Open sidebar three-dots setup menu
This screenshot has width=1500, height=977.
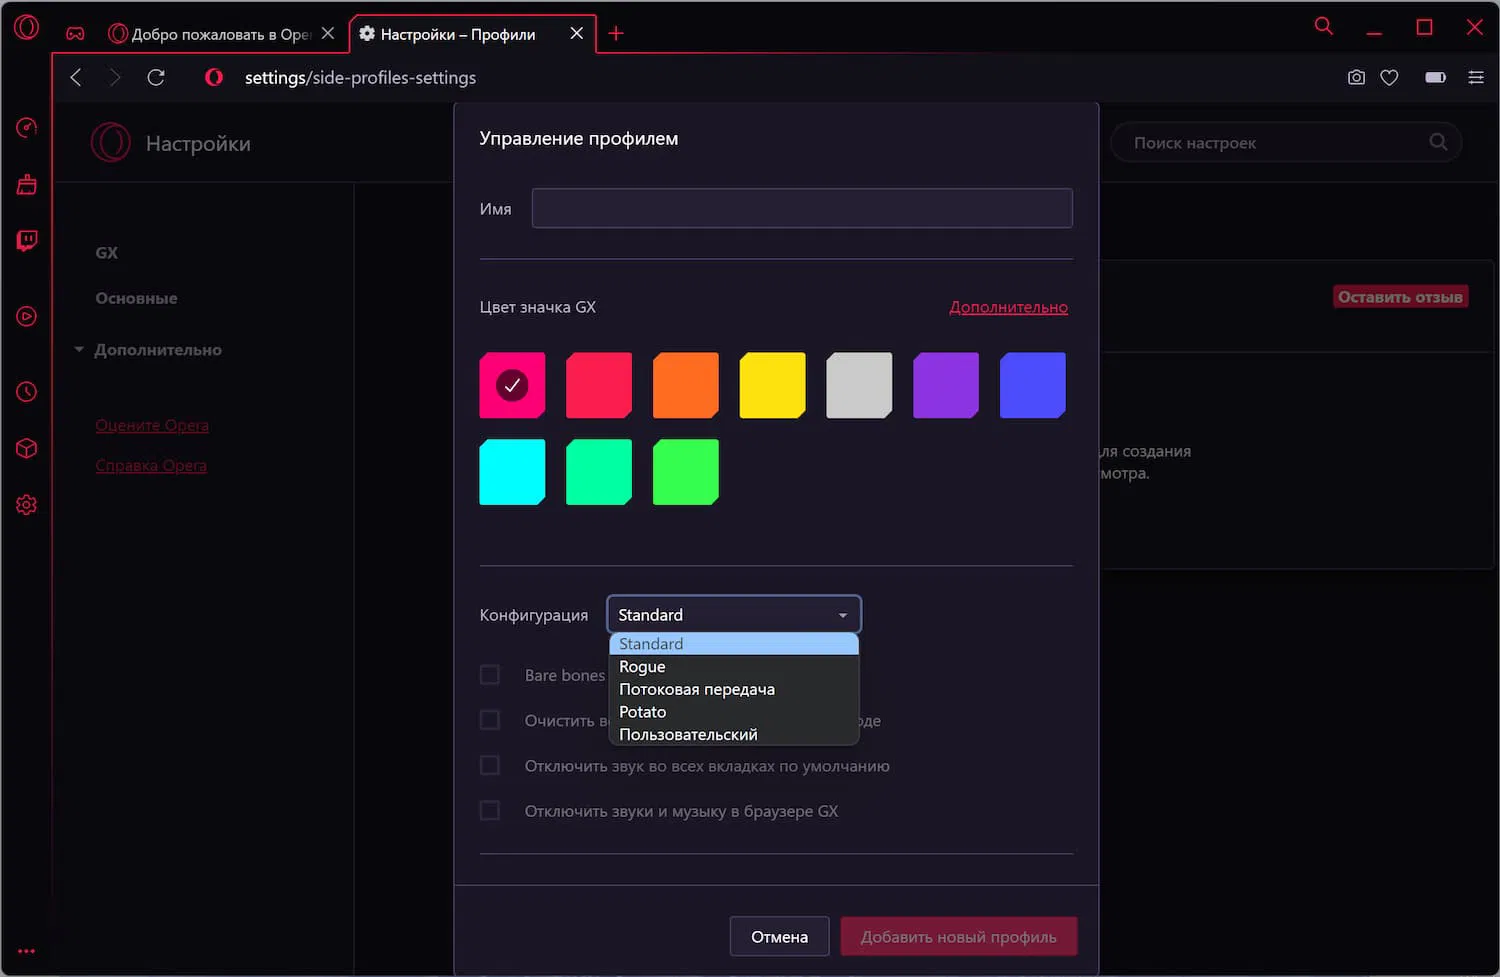26,951
